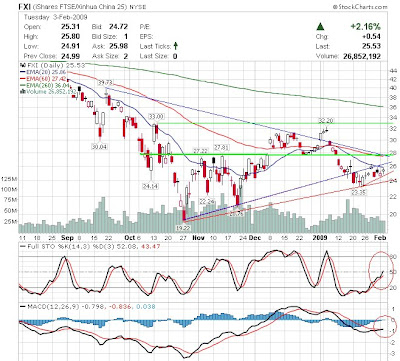Click the P/E label
The width and height of the screenshot is (400, 361).
(x=145, y=27)
